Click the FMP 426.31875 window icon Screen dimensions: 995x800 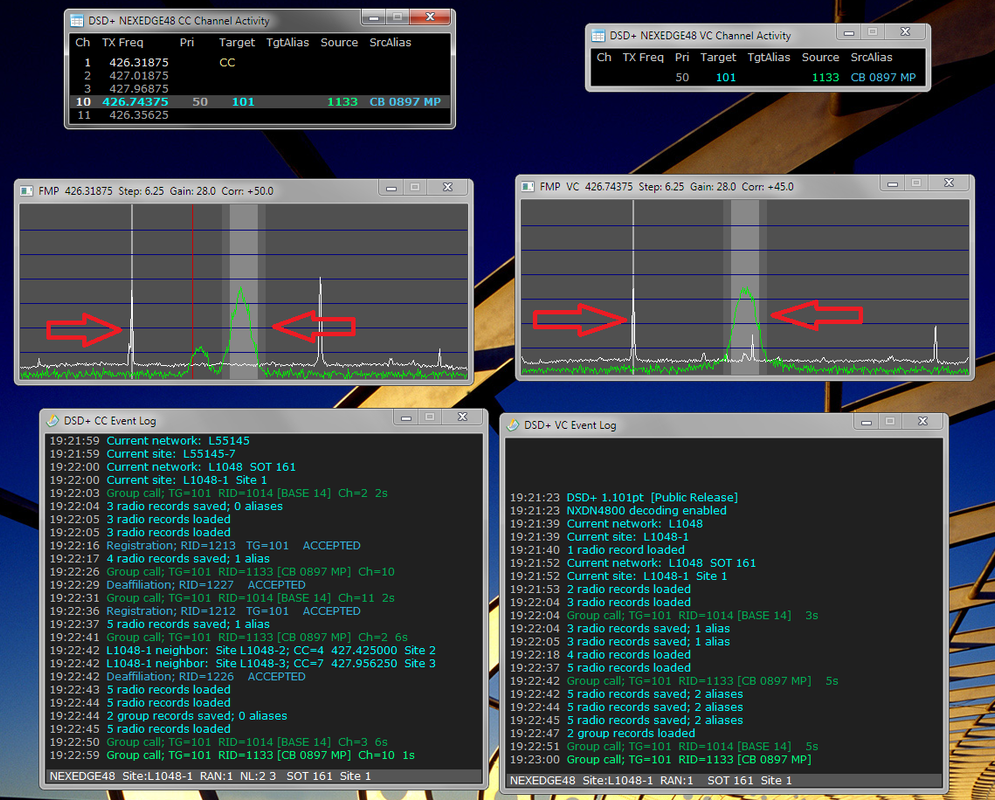click(x=27, y=191)
